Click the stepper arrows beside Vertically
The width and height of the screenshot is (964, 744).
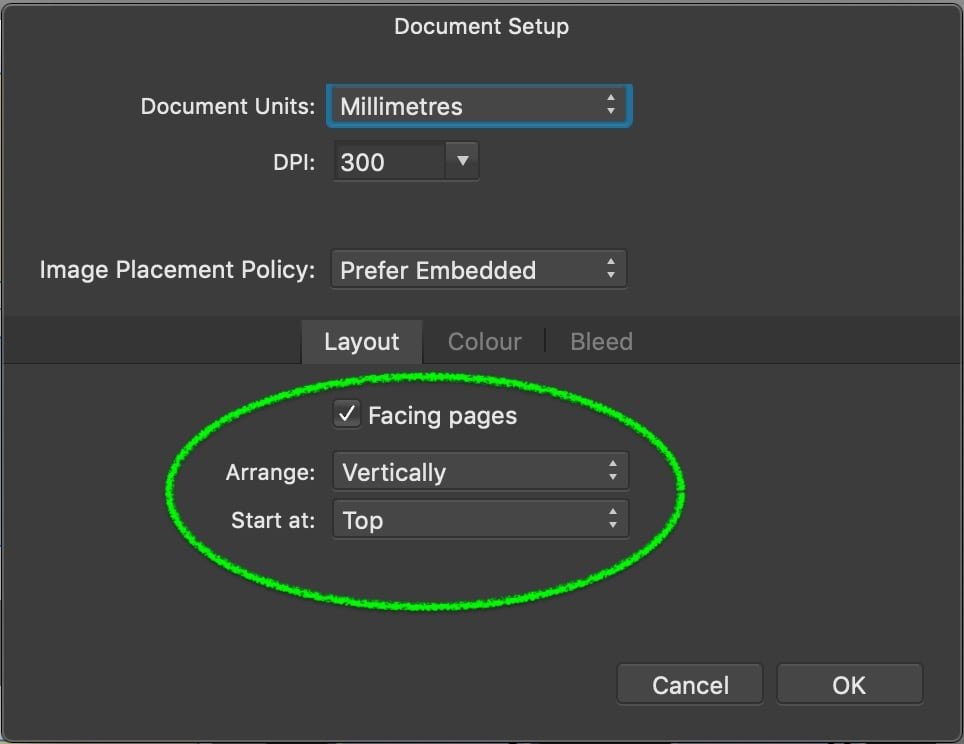pos(613,470)
